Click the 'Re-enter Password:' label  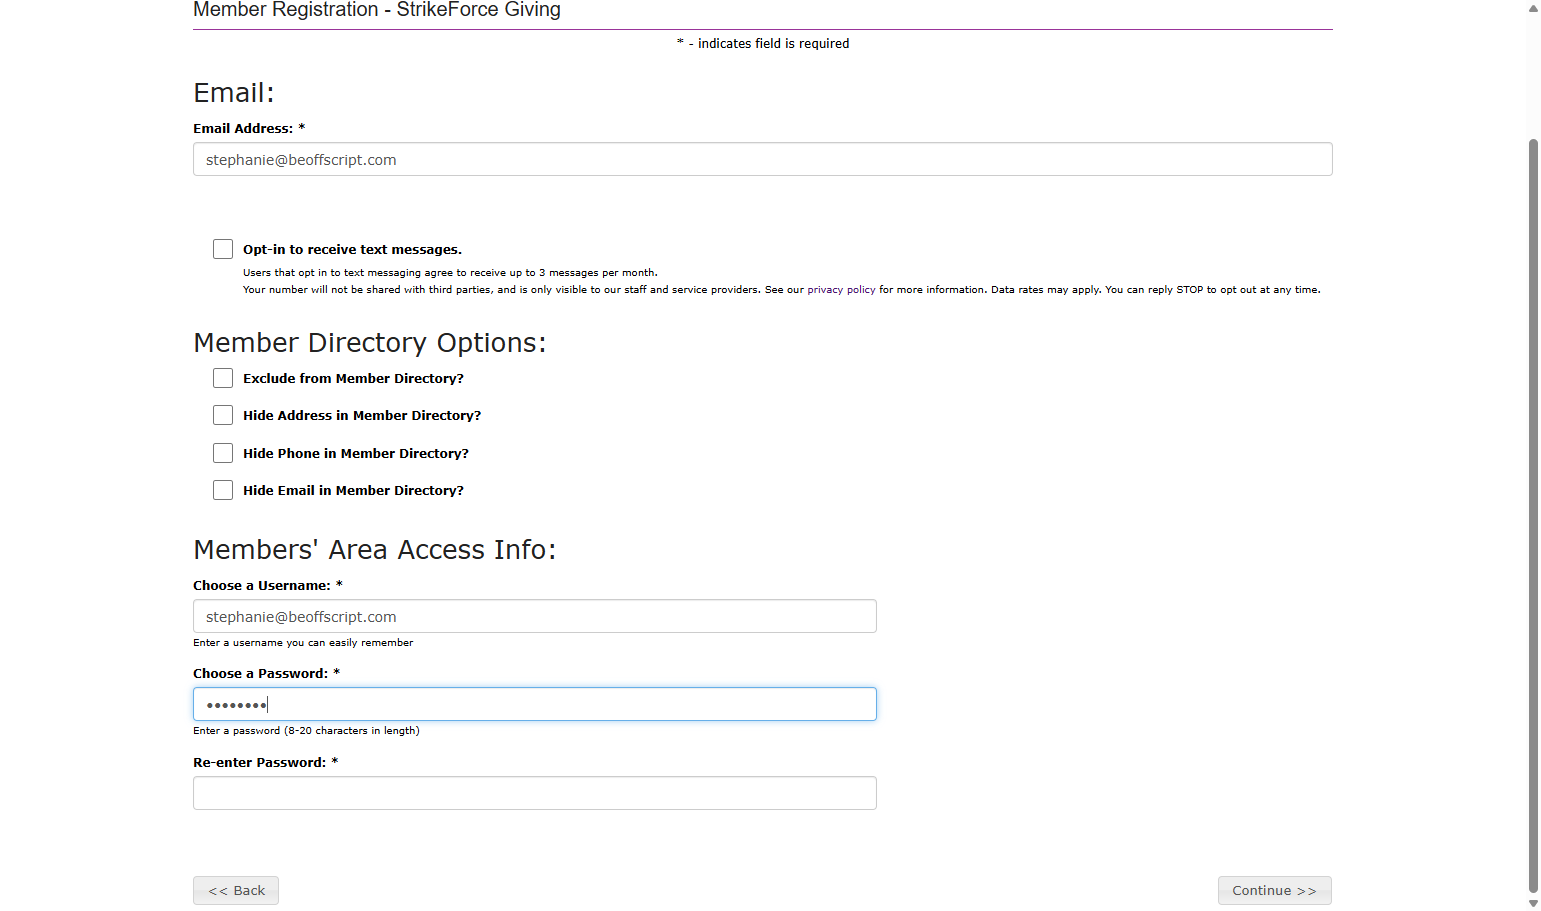(x=266, y=762)
